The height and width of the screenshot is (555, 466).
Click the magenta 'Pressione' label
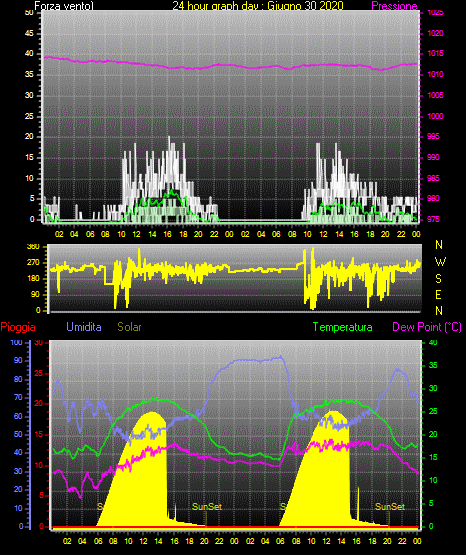[x=394, y=6]
